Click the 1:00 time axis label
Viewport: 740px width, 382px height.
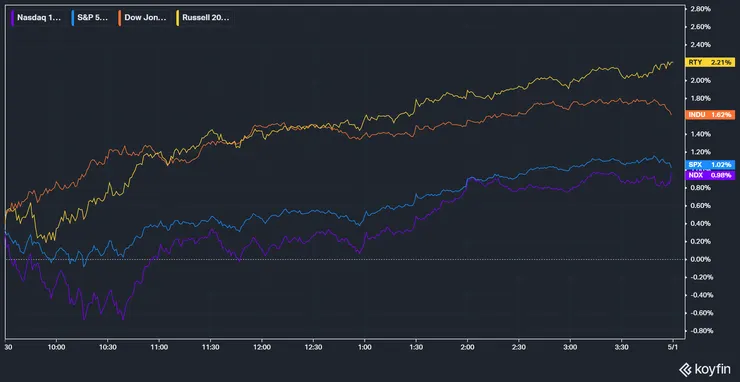[x=365, y=347]
